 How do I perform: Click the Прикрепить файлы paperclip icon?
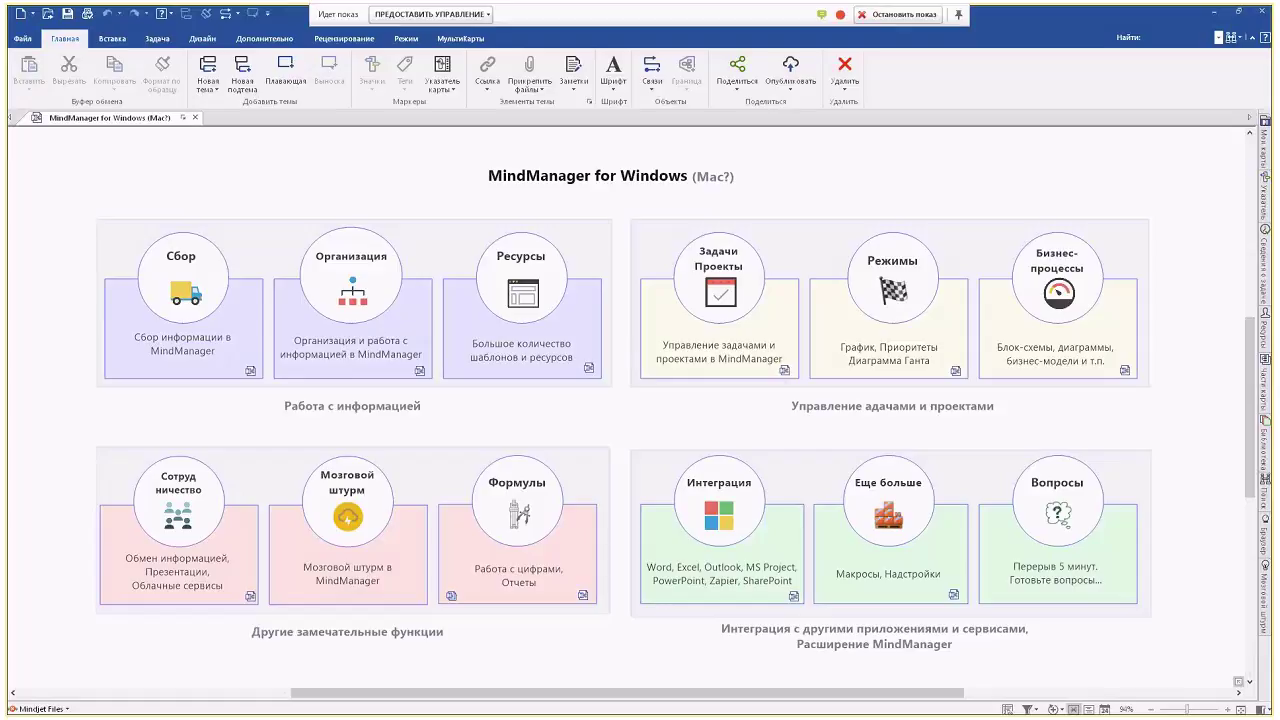530,64
